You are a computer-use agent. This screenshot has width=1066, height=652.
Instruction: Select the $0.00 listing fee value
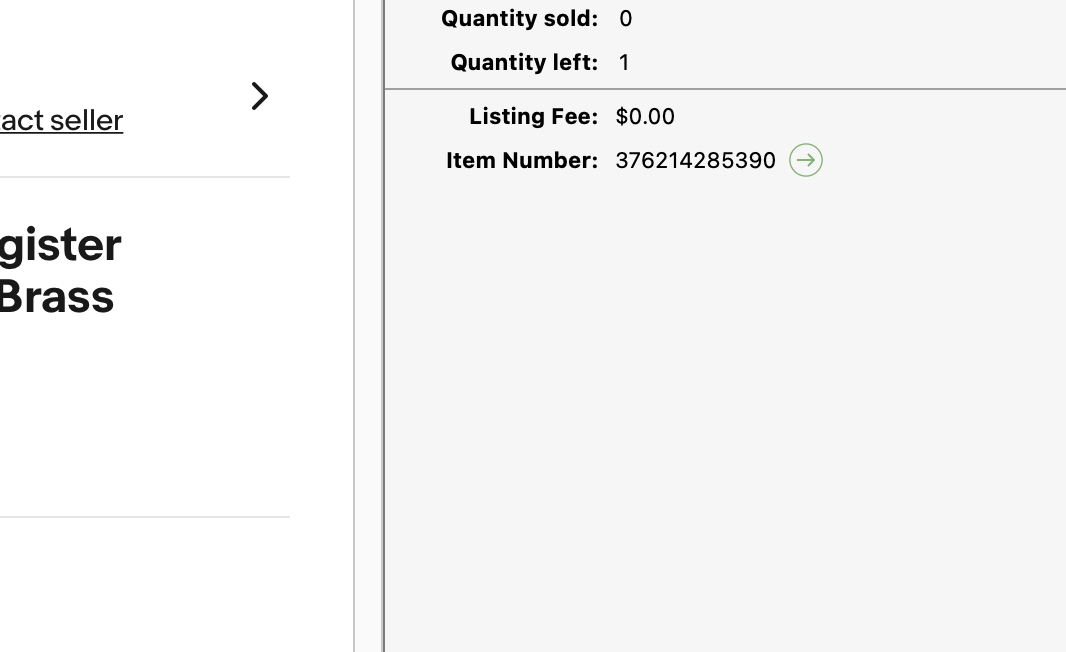pos(645,116)
